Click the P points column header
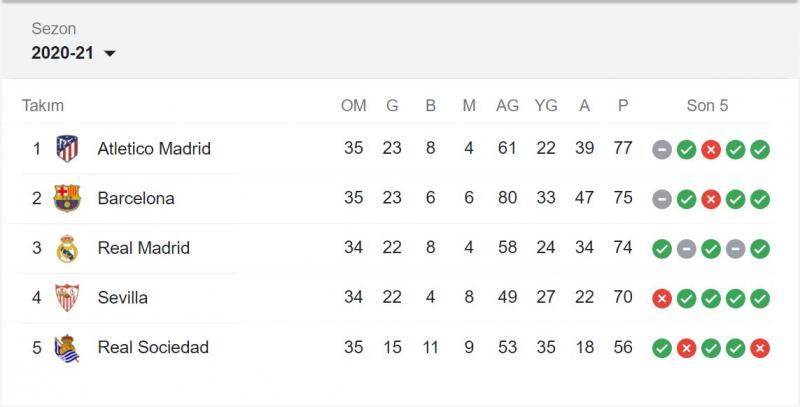The image size is (800, 407). (x=623, y=106)
